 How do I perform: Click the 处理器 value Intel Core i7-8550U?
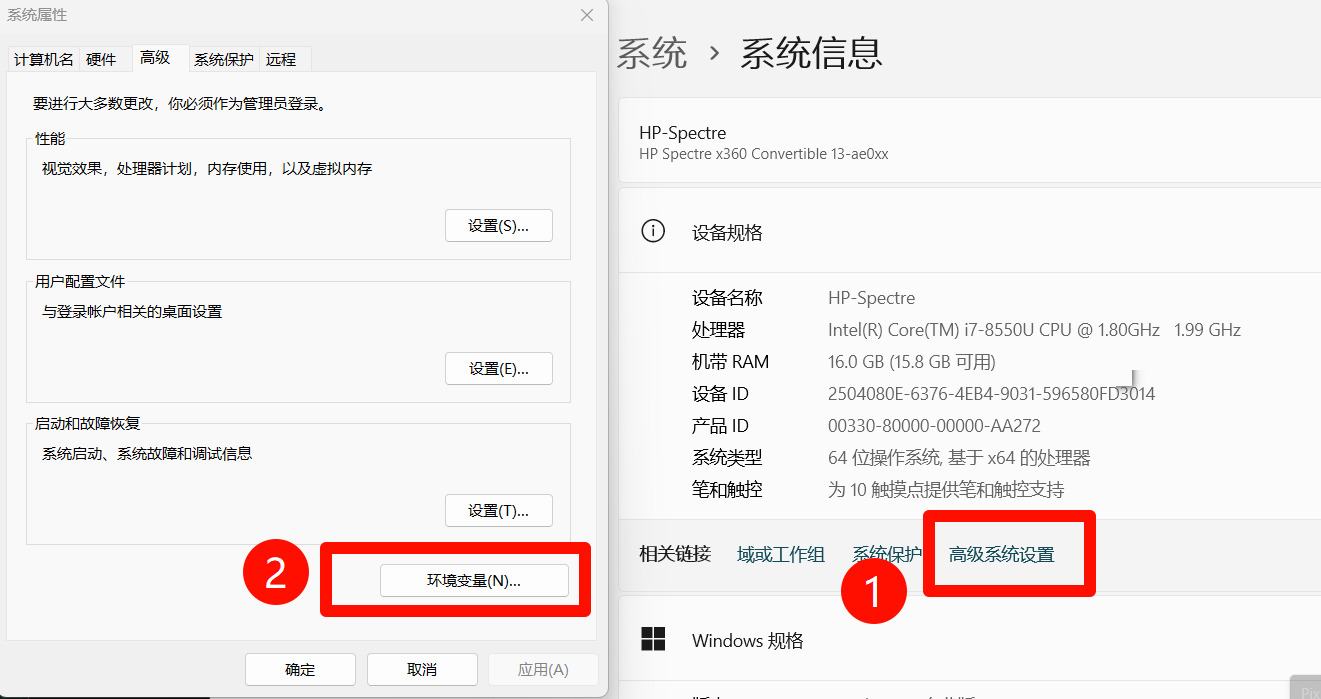click(1034, 330)
